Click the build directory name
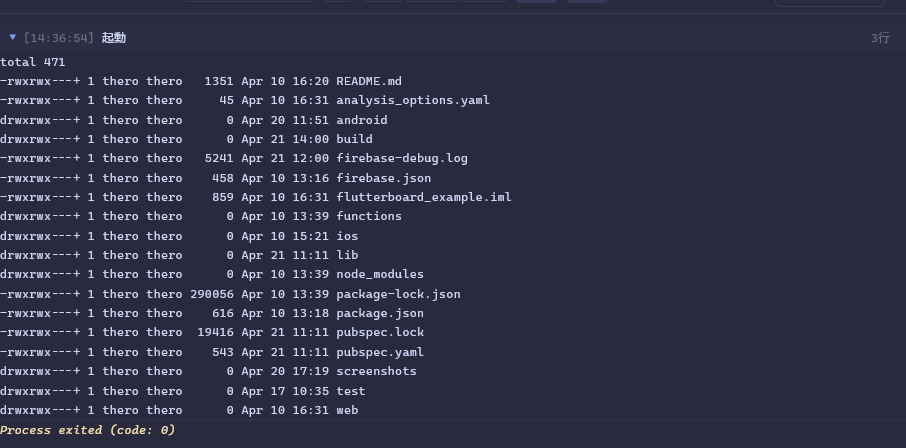The width and height of the screenshot is (906, 448). (x=354, y=139)
